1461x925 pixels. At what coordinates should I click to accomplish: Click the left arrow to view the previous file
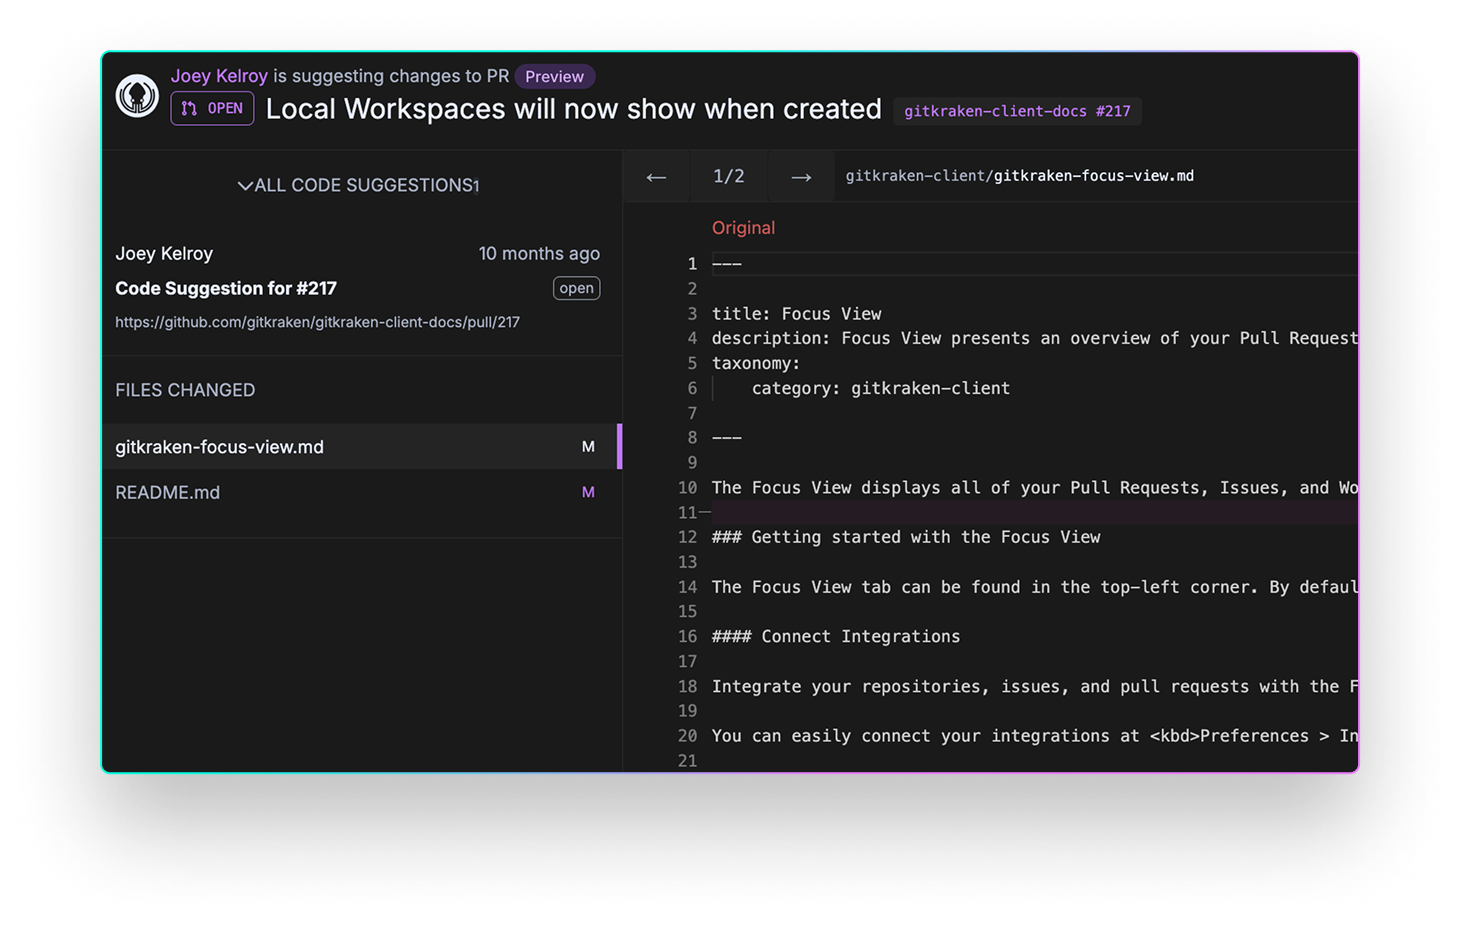pos(656,176)
